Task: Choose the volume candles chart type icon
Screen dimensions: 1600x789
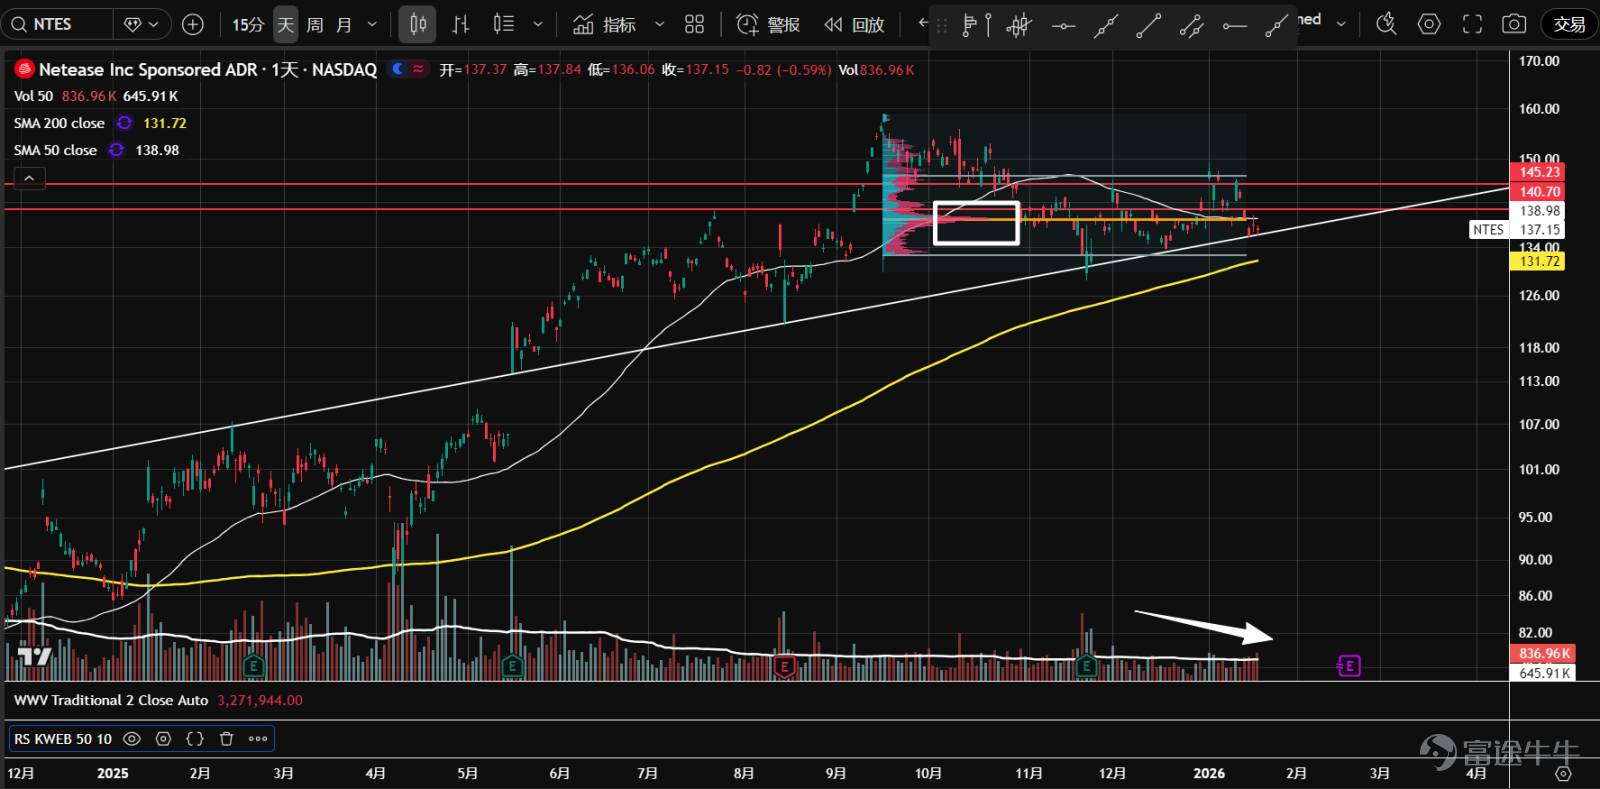Action: 504,24
